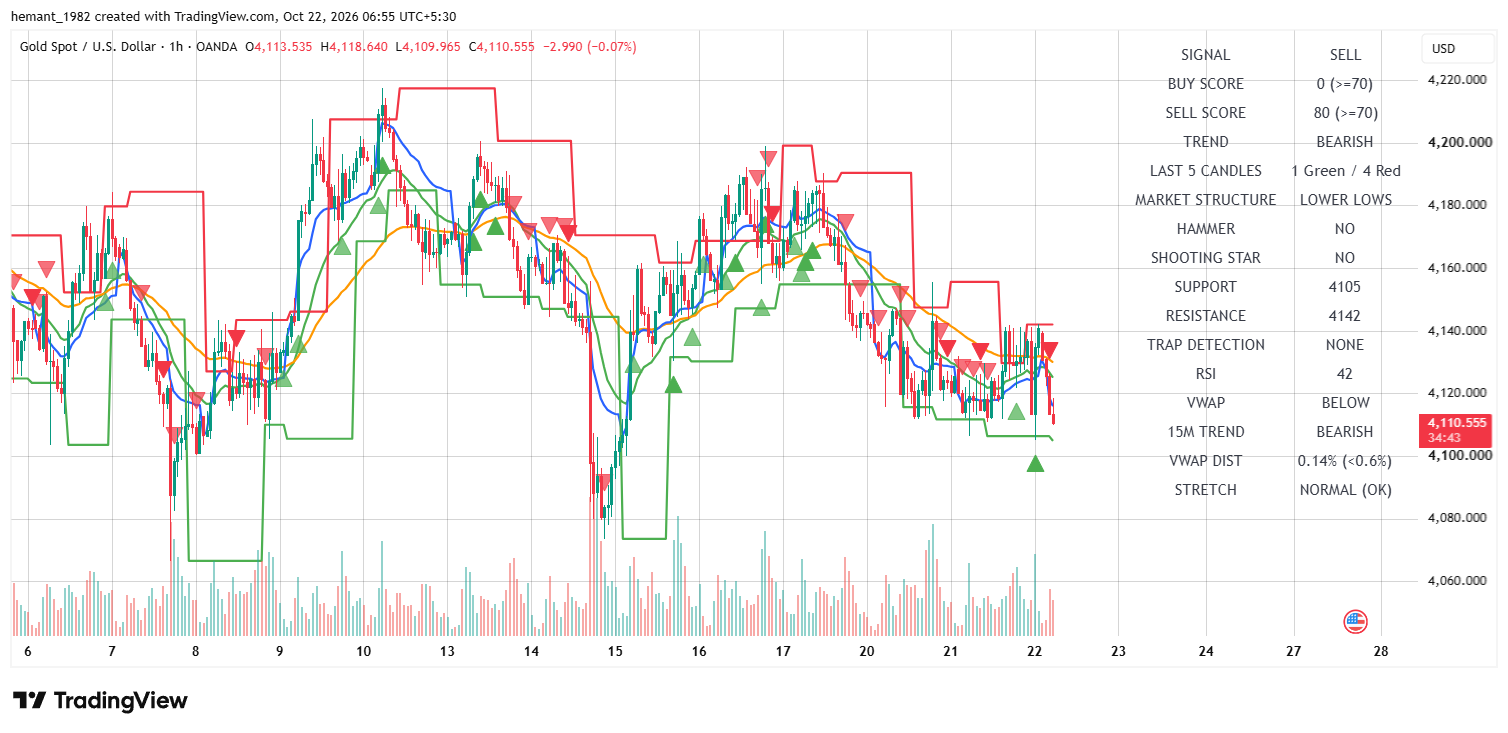Click the 4,080.000 price axis label
The width and height of the screenshot is (1508, 733).
click(1457, 518)
